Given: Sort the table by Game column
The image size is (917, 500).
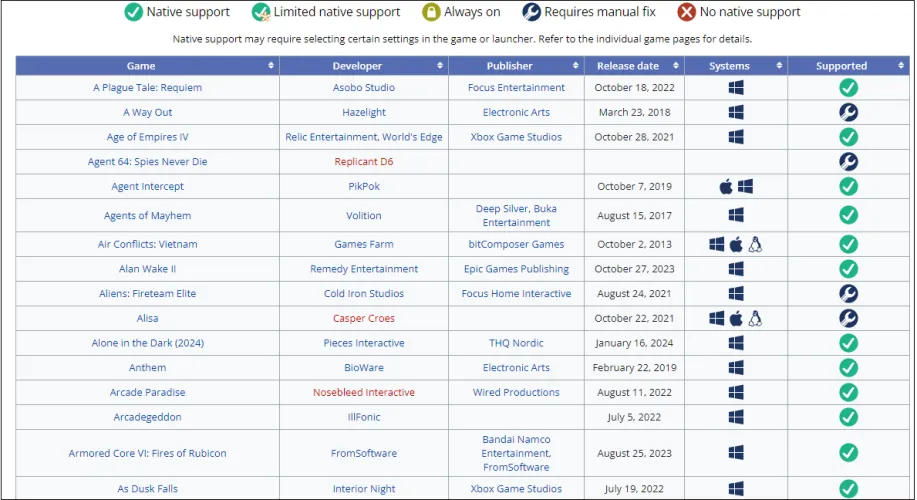Looking at the screenshot, I should pos(147,66).
